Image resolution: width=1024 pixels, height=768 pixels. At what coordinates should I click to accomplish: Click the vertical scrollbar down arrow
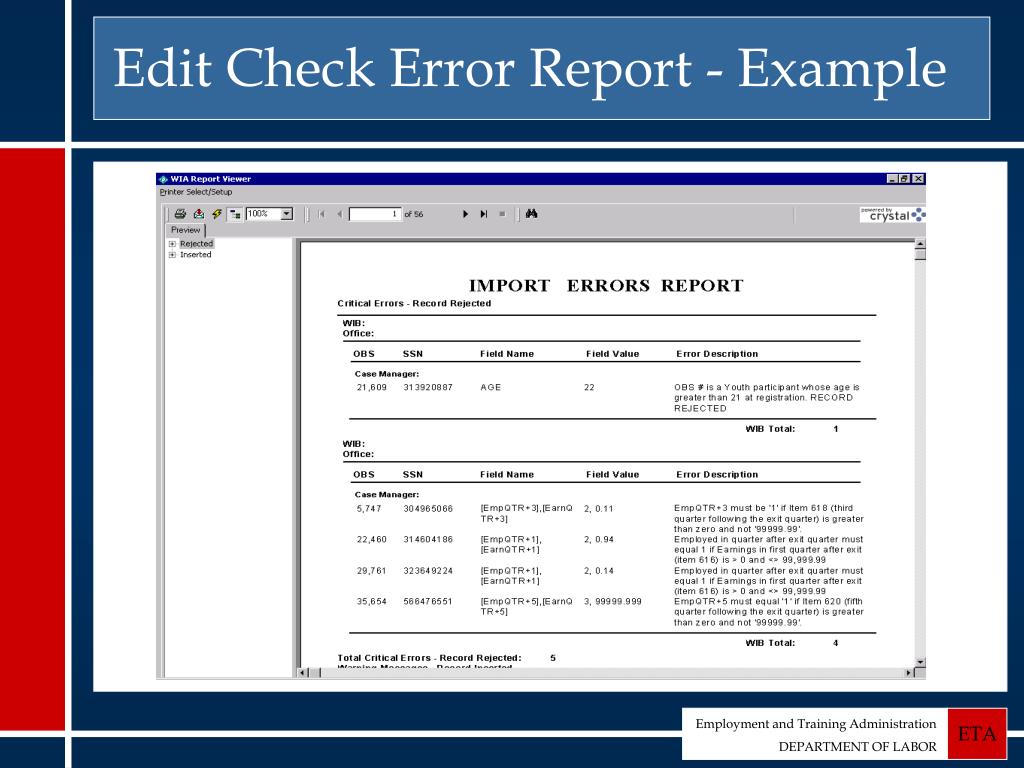920,662
